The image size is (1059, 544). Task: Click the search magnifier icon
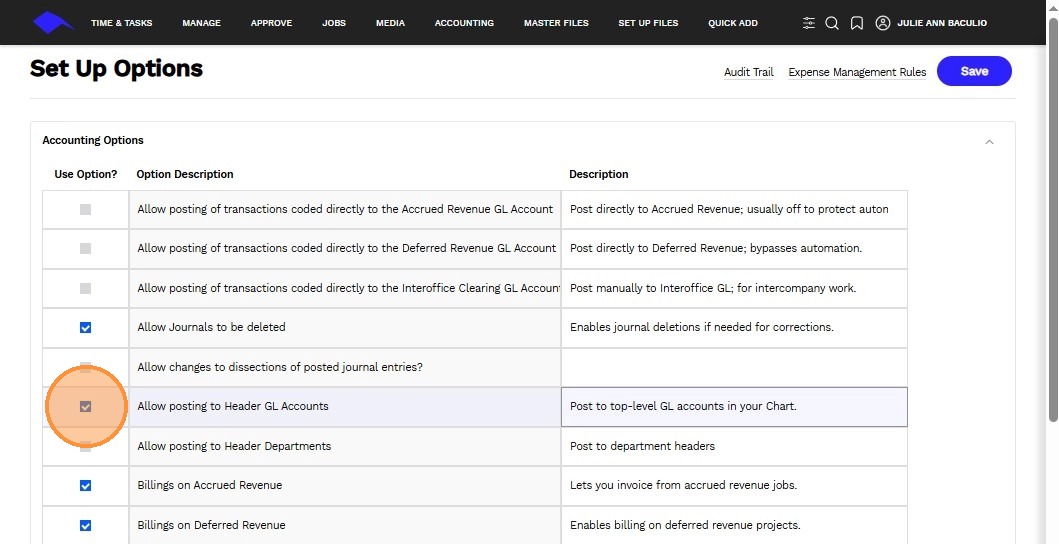pyautogui.click(x=832, y=23)
